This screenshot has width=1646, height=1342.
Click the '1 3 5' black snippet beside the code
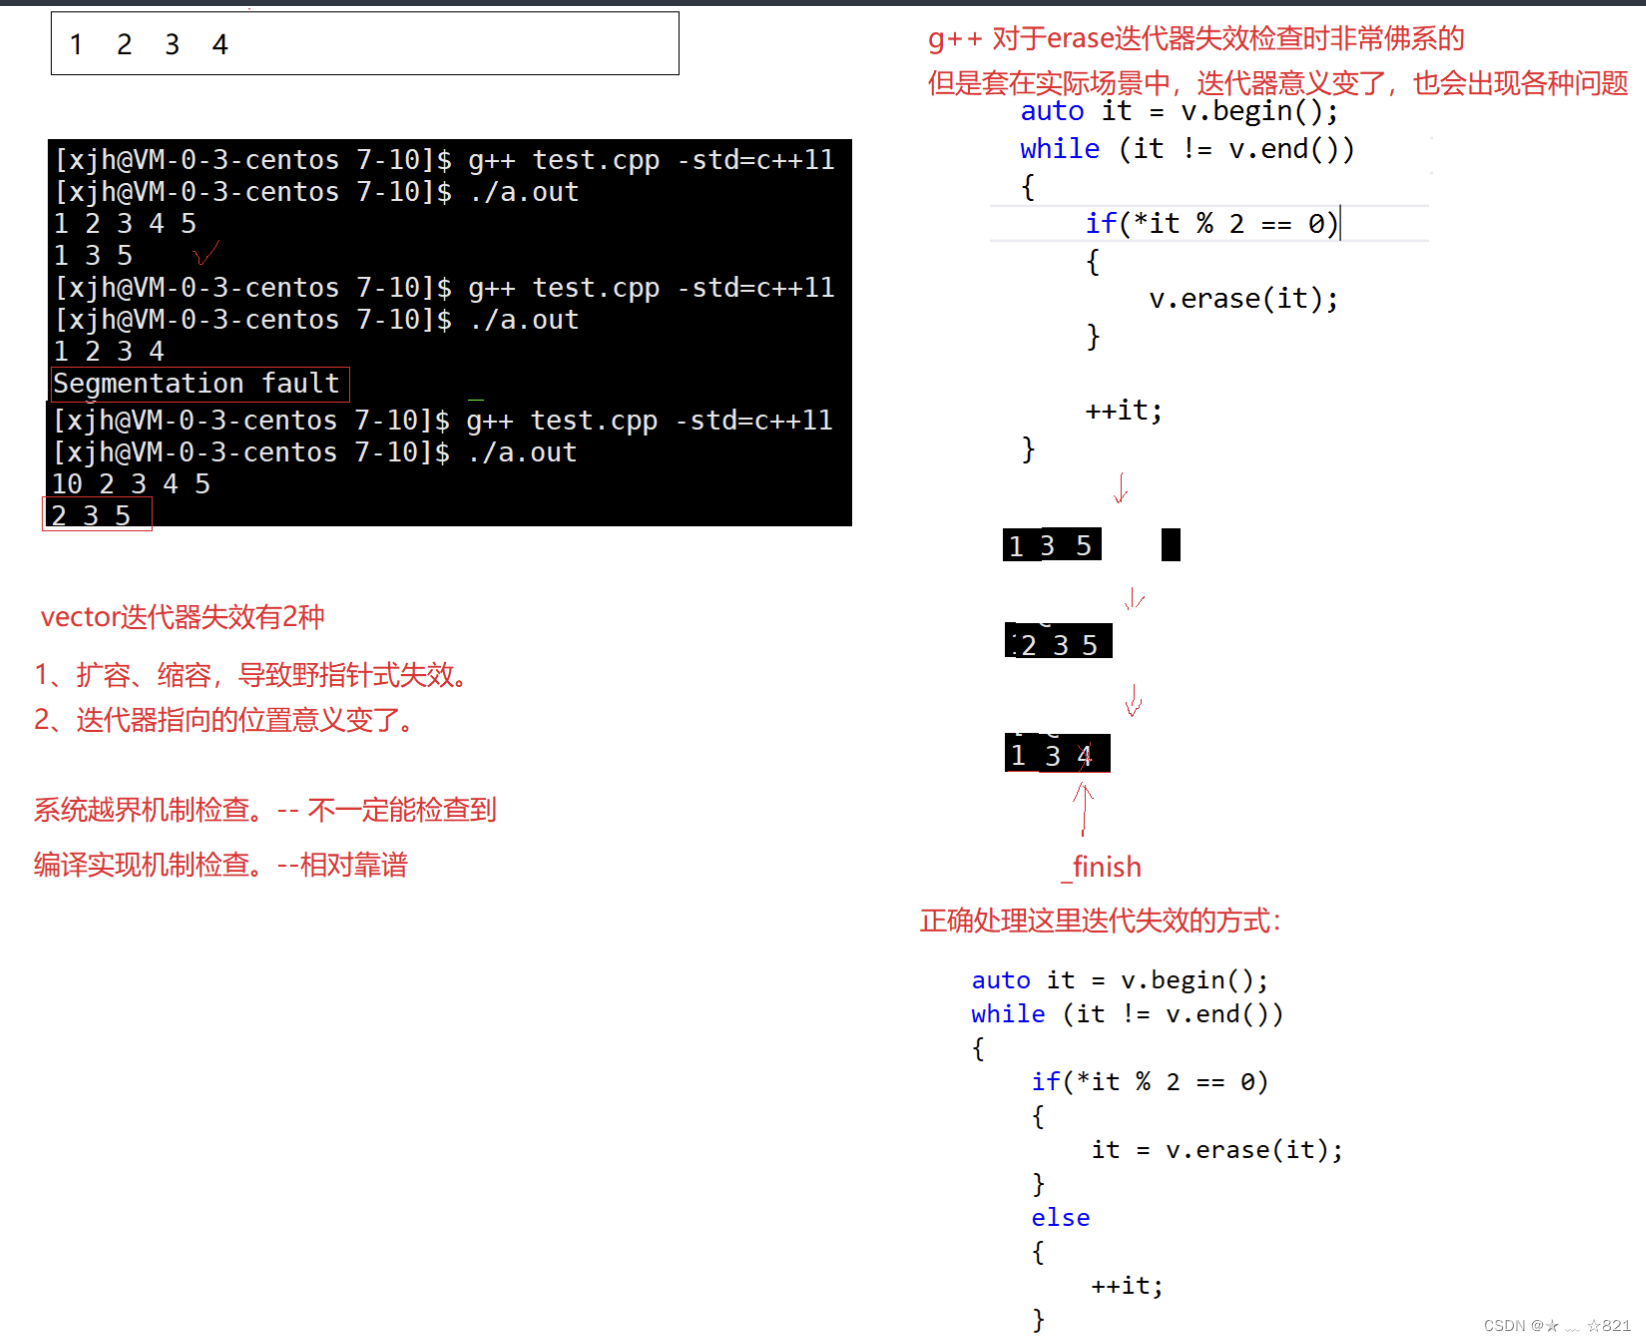coord(1051,545)
